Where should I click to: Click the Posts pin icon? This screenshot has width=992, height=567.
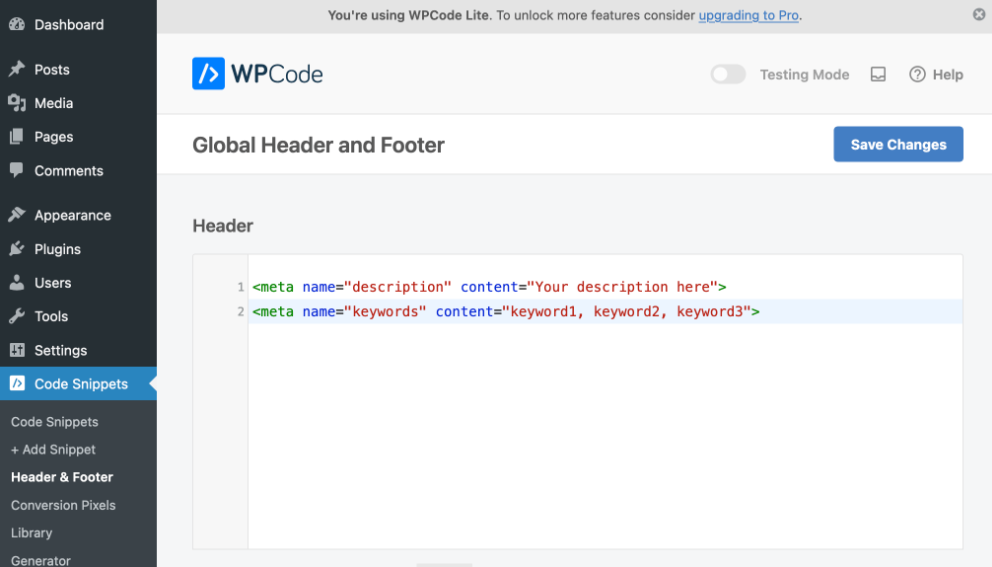coord(17,69)
